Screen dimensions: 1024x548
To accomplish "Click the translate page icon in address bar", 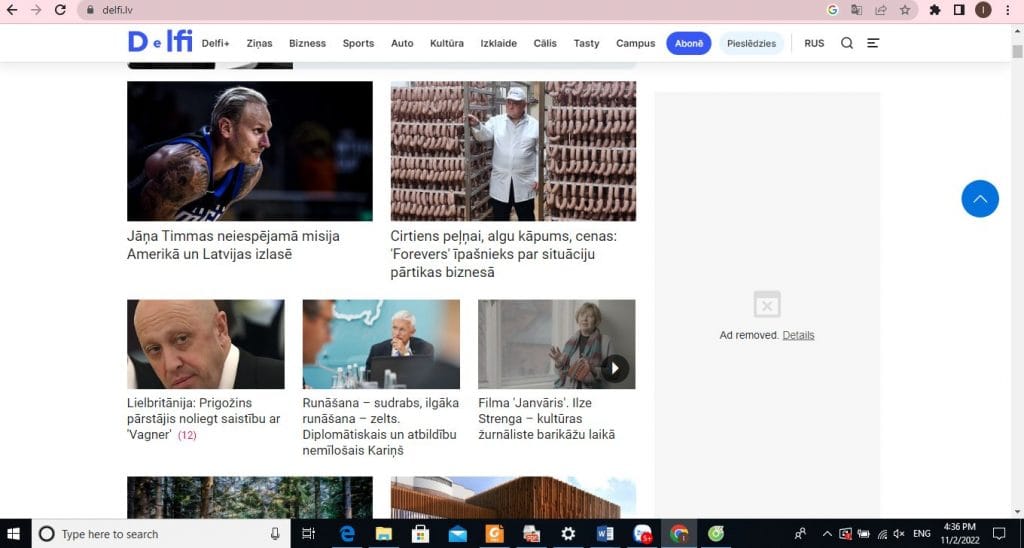I will click(857, 10).
